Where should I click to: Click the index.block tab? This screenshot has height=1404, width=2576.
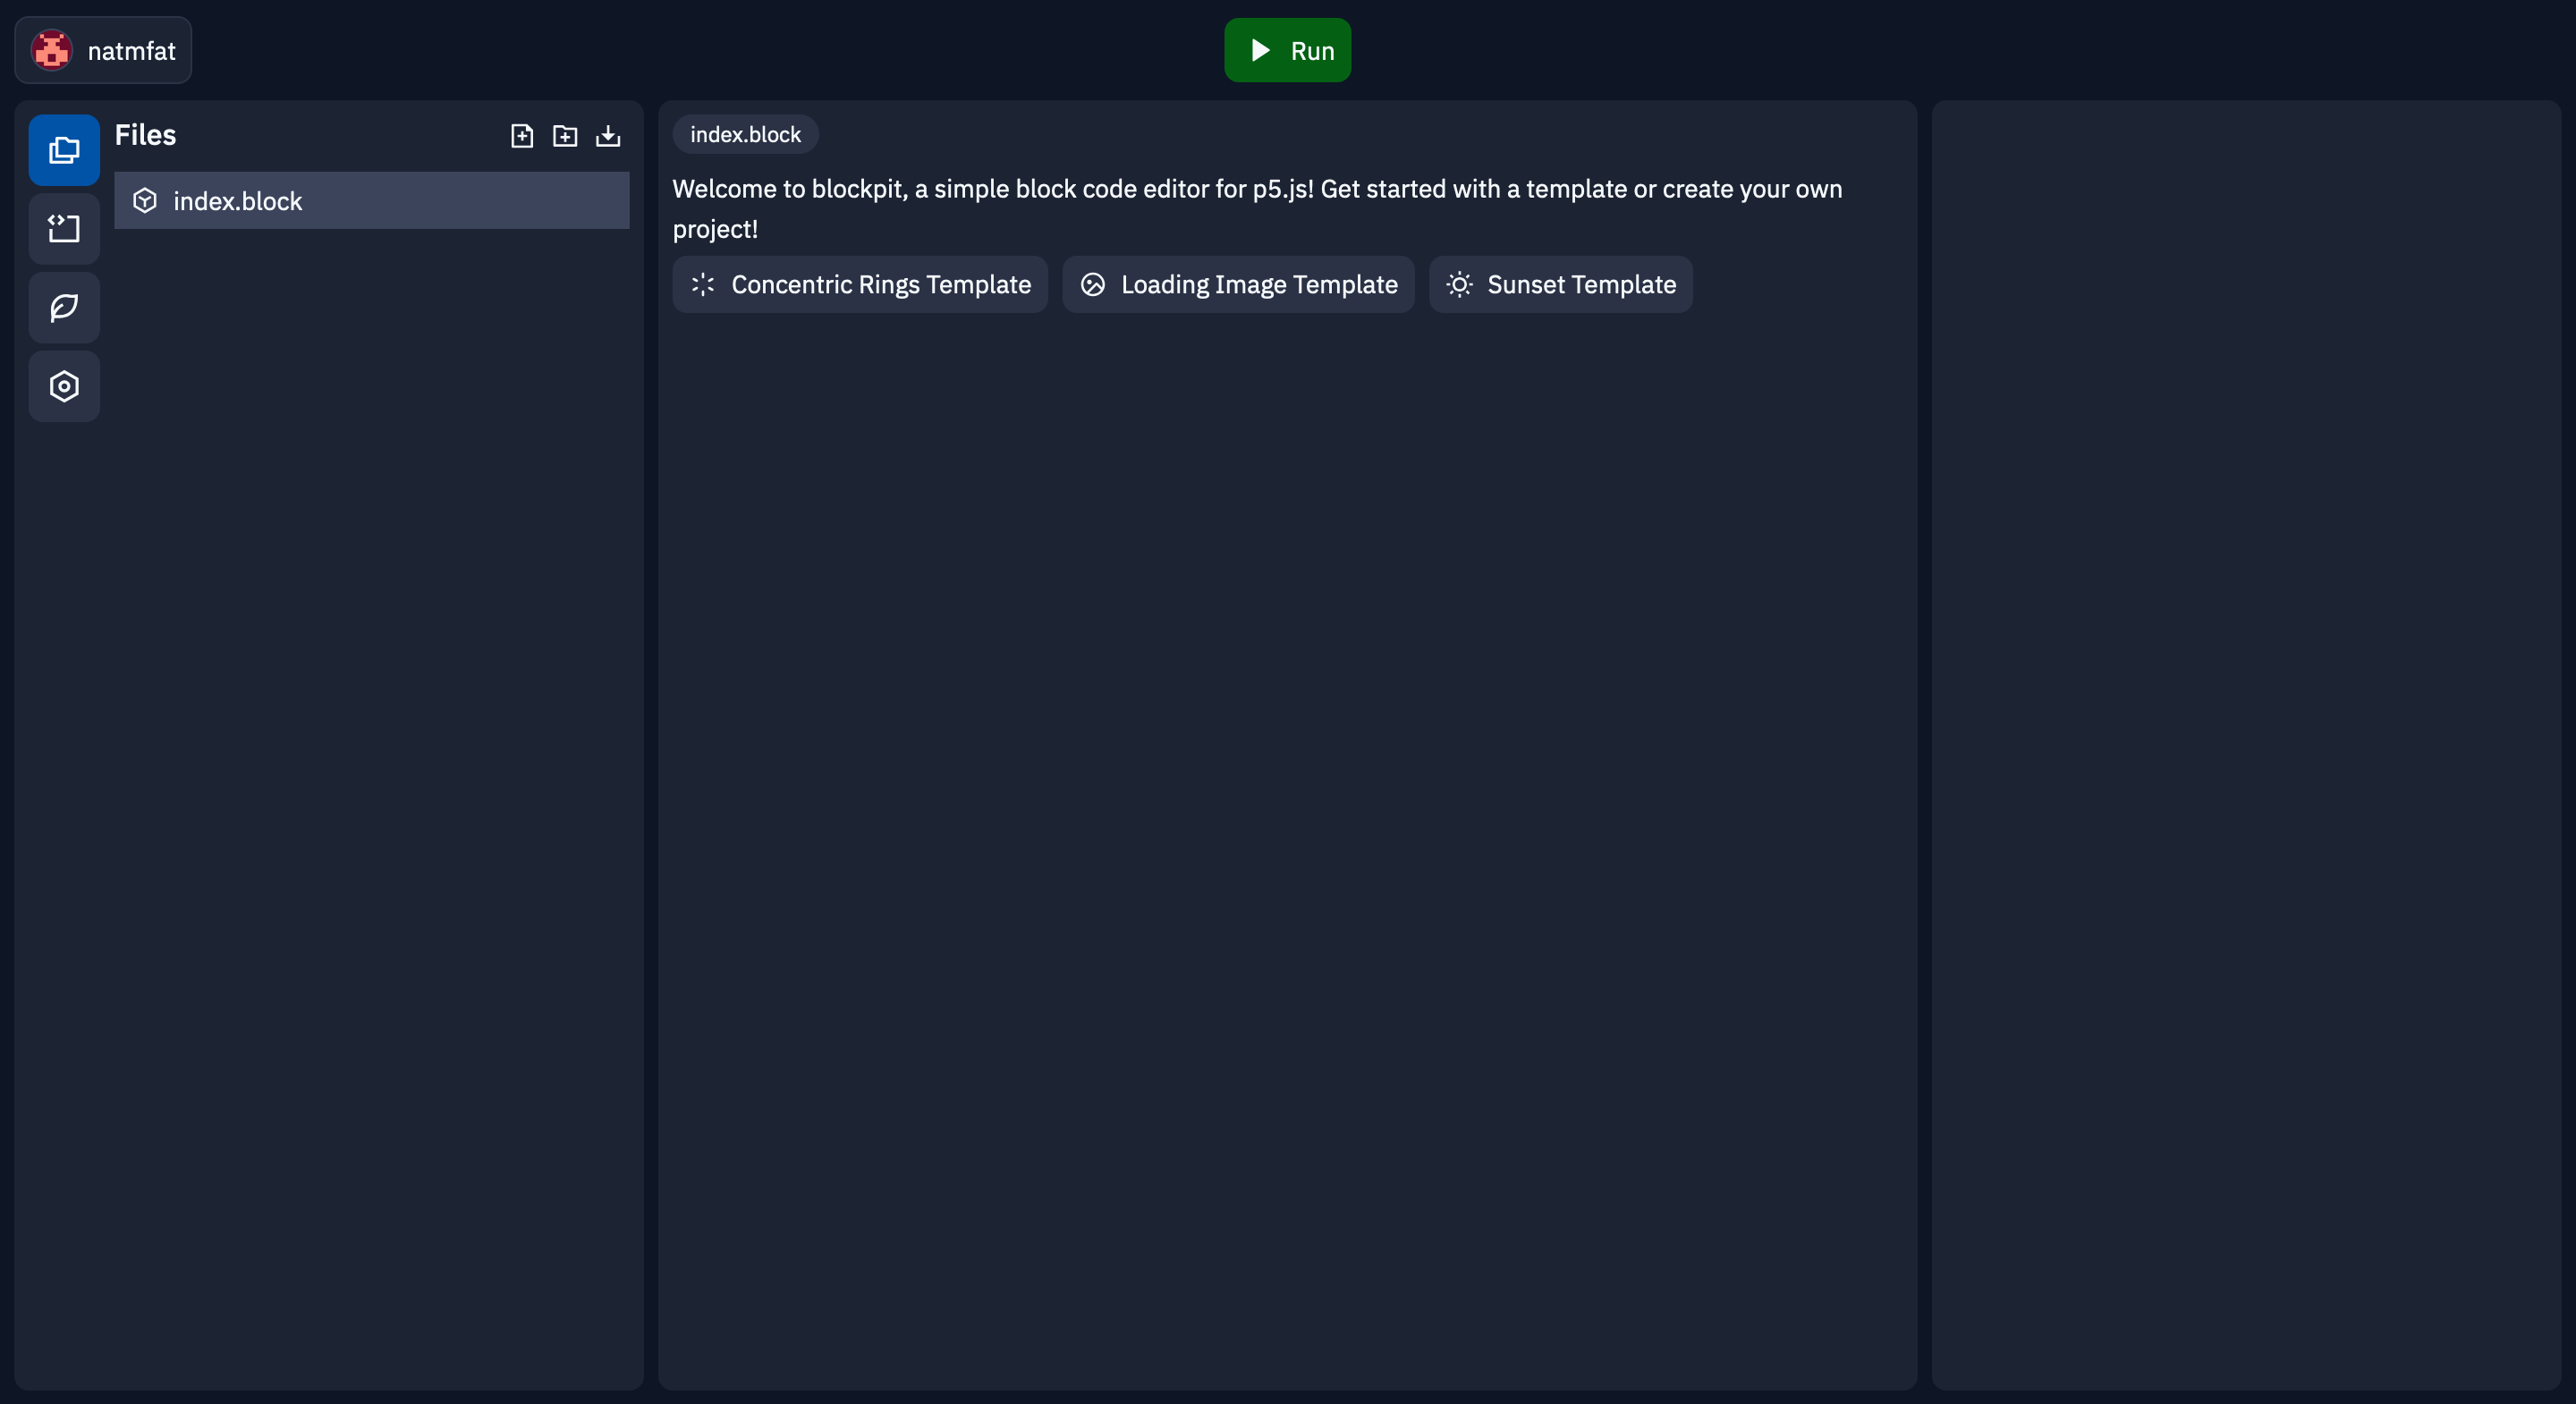point(743,133)
